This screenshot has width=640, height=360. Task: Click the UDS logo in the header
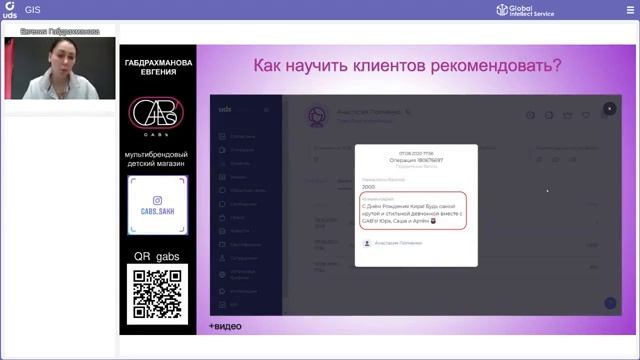pyautogui.click(x=9, y=10)
